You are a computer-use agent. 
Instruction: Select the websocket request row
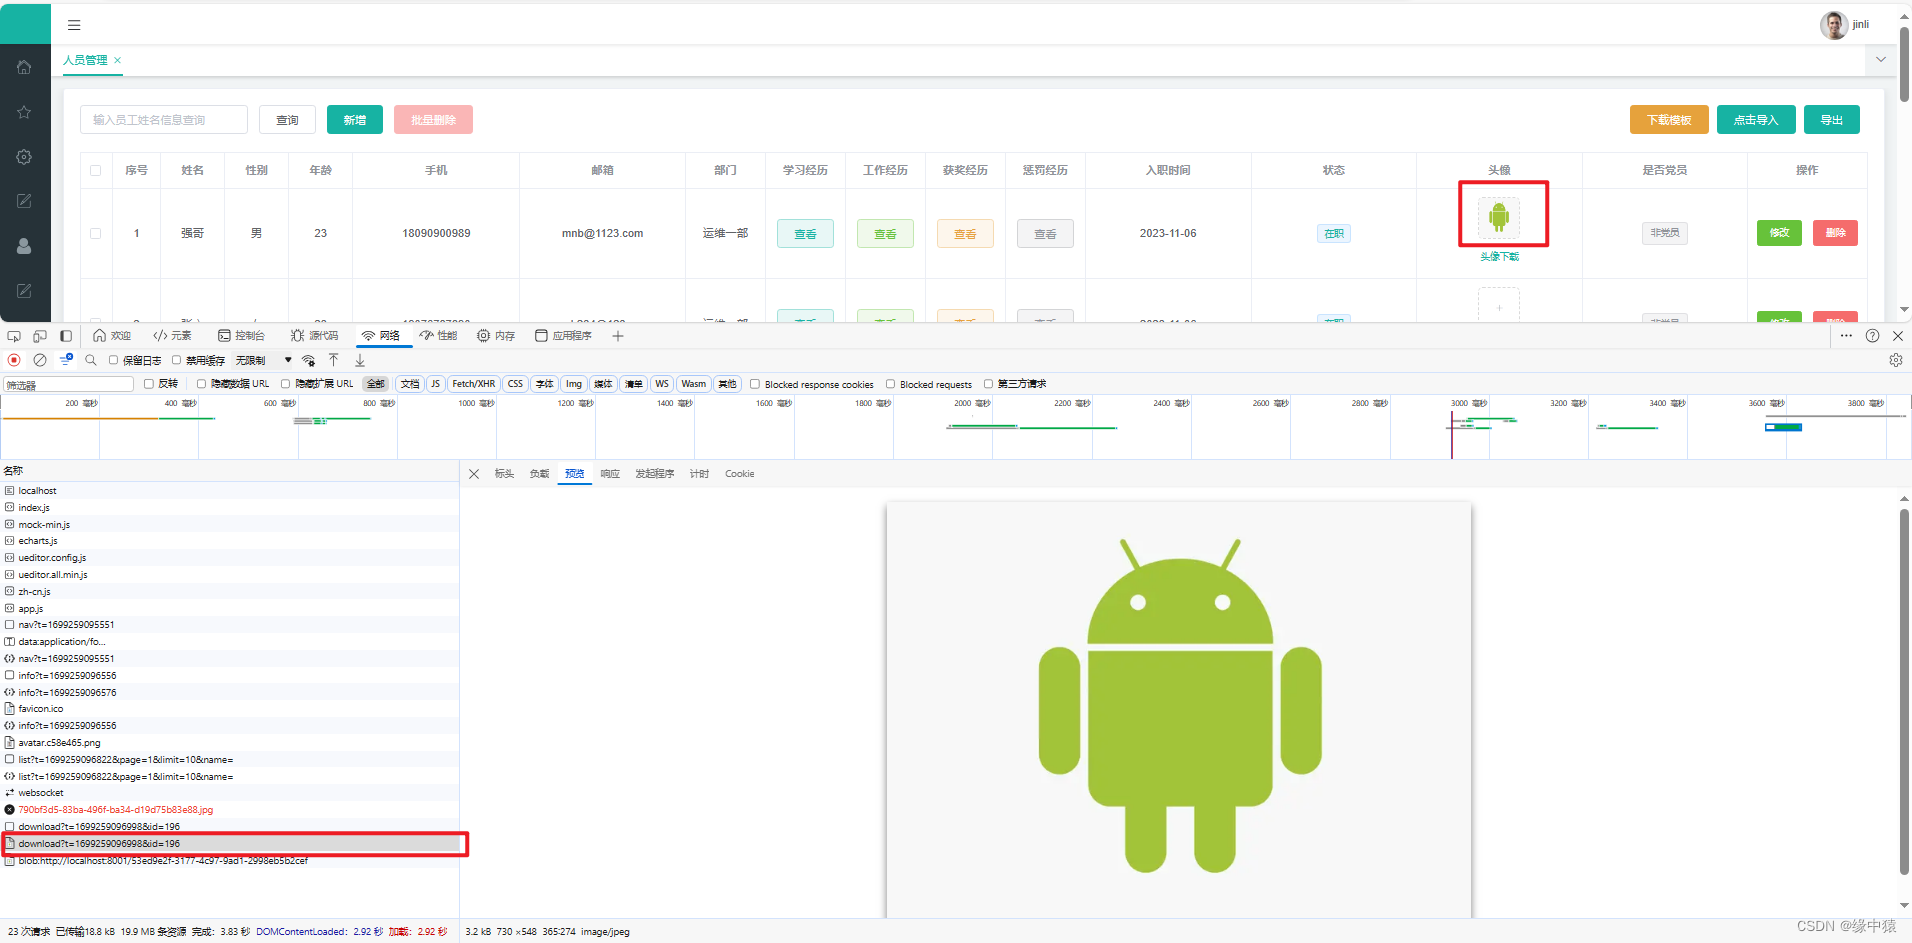click(x=230, y=793)
